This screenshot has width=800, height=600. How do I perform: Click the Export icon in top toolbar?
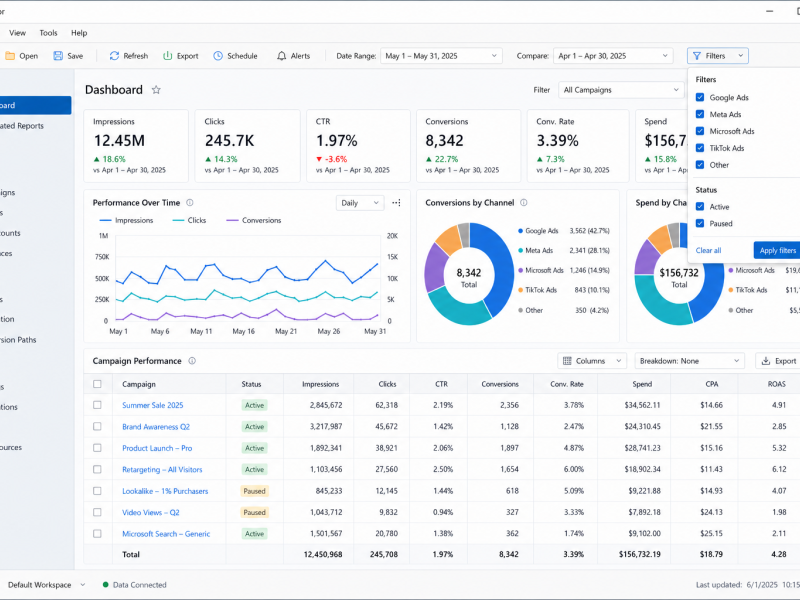pos(167,56)
